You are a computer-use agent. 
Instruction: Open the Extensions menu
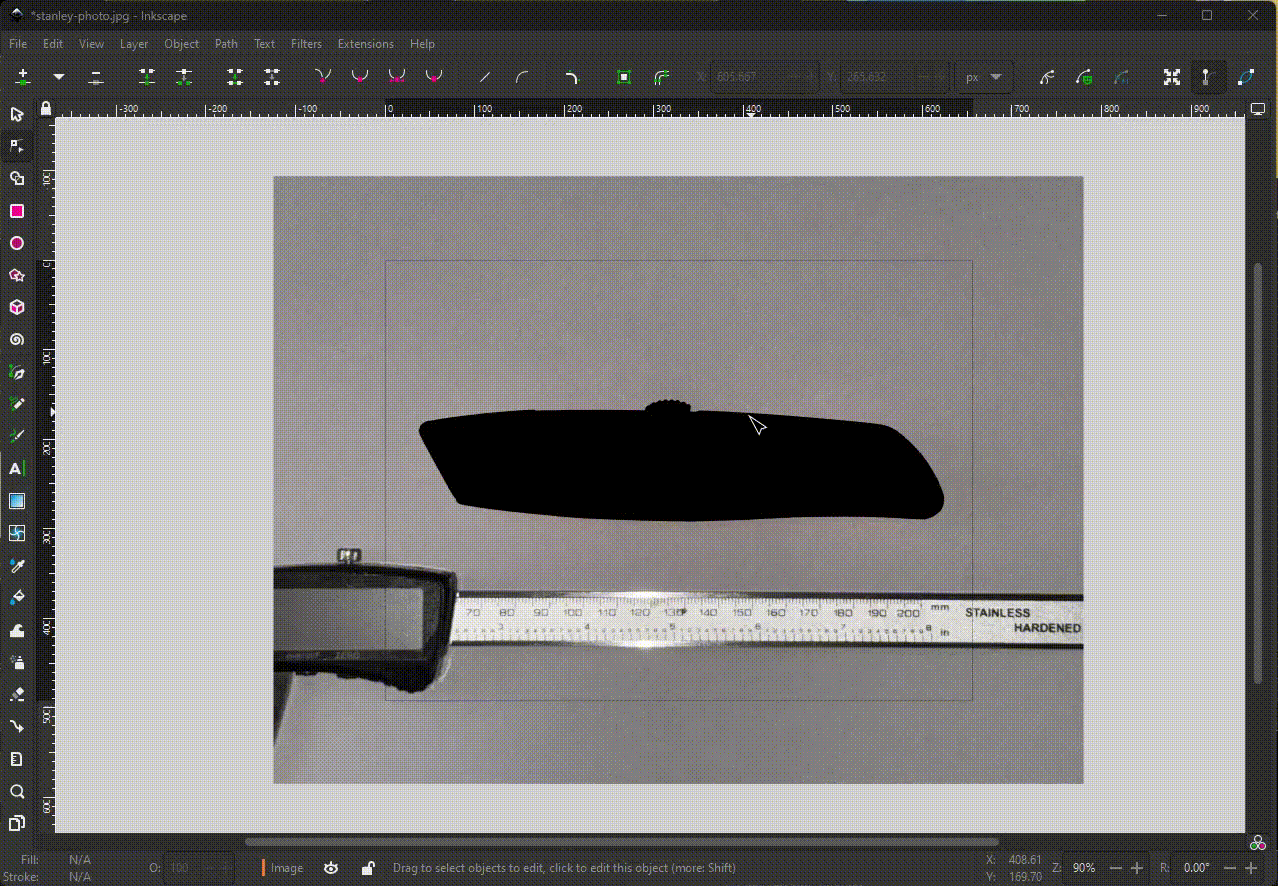(365, 44)
